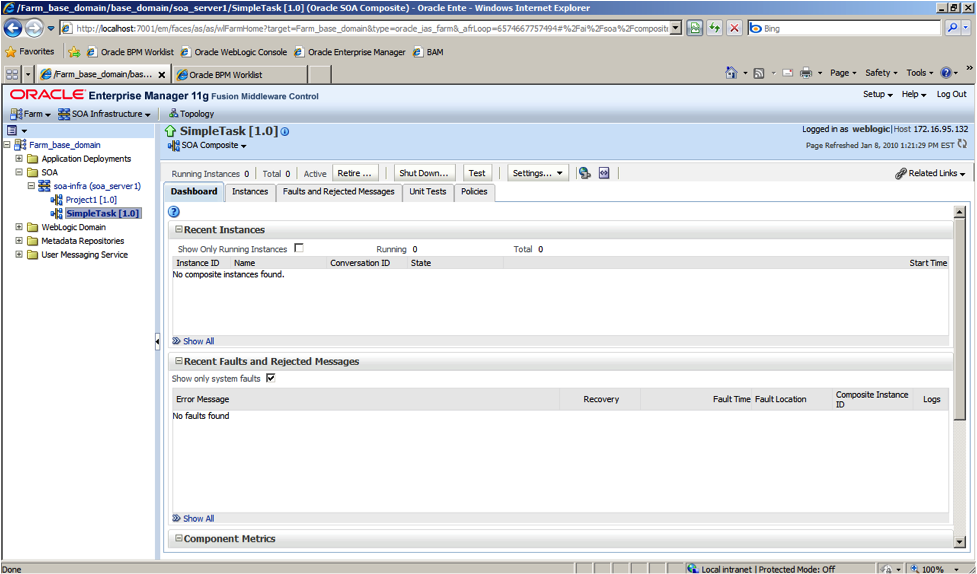Switch to the Instances tab
The width and height of the screenshot is (977, 574).
coord(250,192)
